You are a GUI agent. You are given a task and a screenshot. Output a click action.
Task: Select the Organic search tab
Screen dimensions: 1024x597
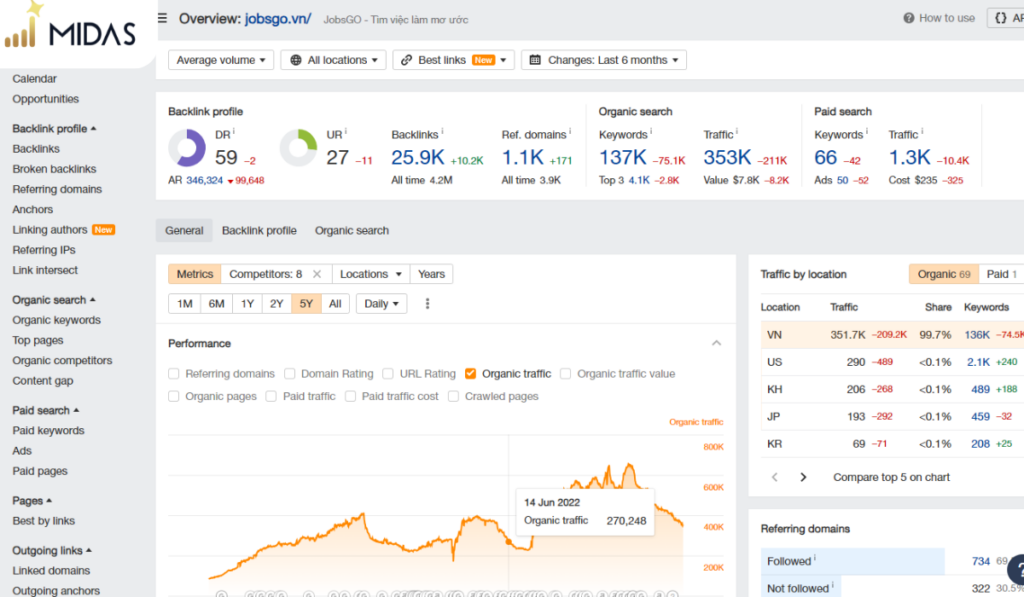coord(352,231)
